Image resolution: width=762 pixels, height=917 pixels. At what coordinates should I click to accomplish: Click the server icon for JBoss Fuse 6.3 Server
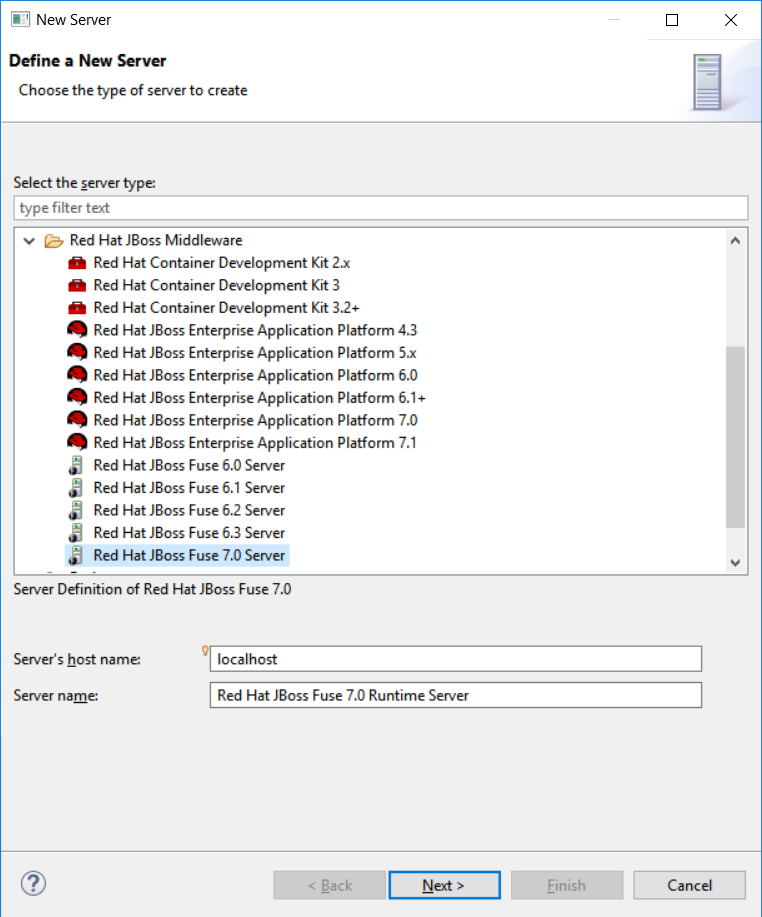point(75,533)
